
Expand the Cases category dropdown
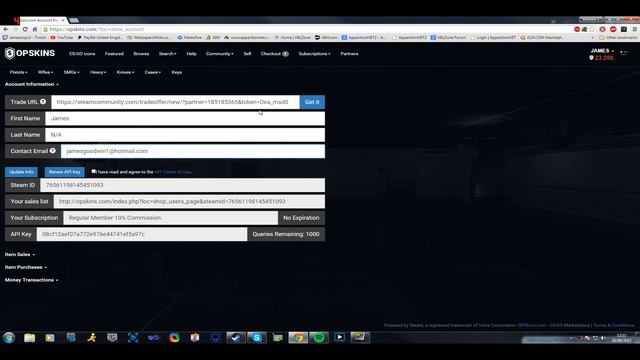coord(153,72)
